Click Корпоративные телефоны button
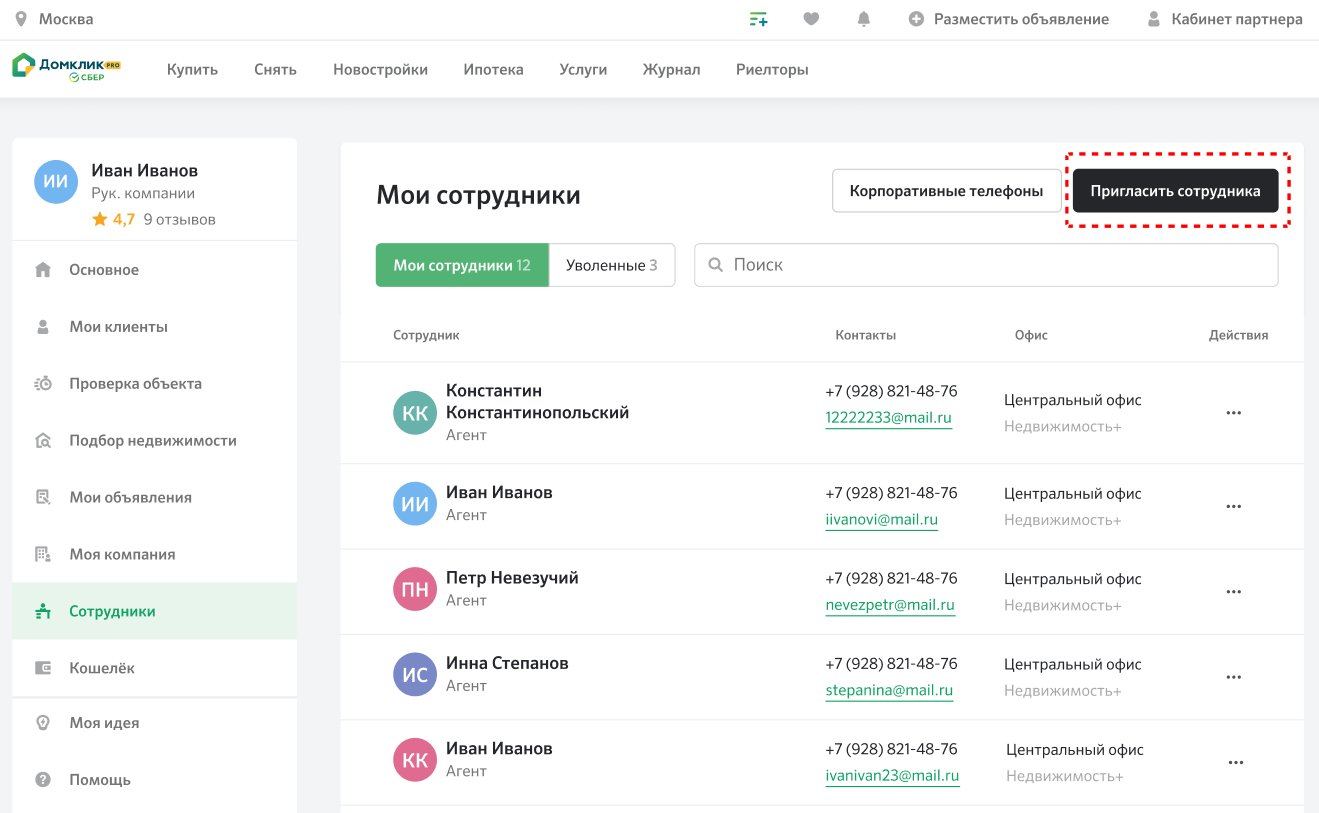Screen dimensions: 1319x813 pos(946,190)
